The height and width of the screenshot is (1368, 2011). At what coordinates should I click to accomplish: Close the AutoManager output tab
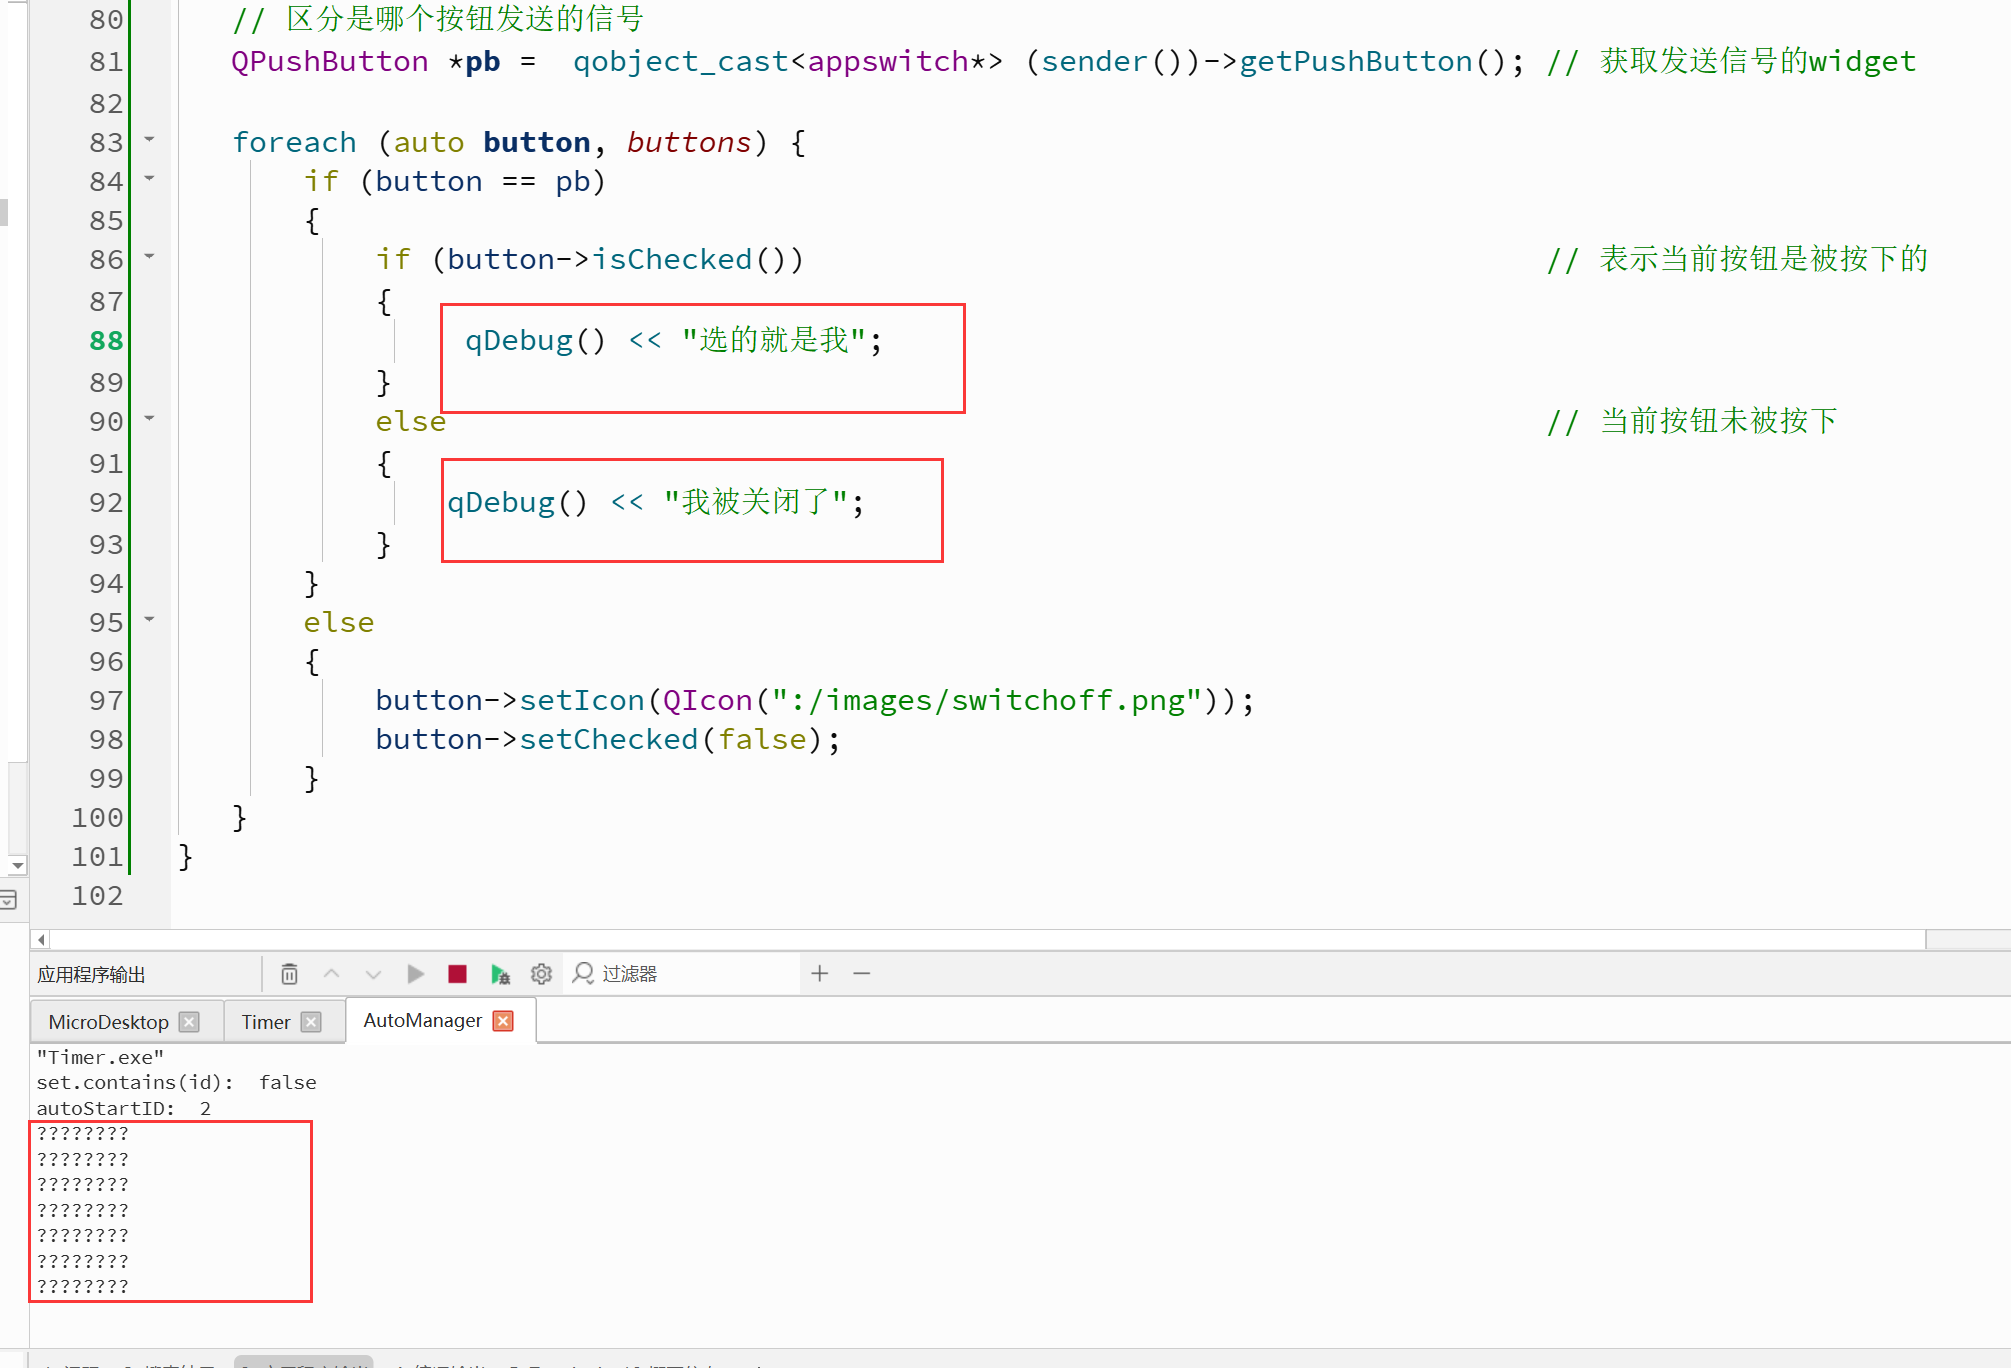tap(504, 1020)
